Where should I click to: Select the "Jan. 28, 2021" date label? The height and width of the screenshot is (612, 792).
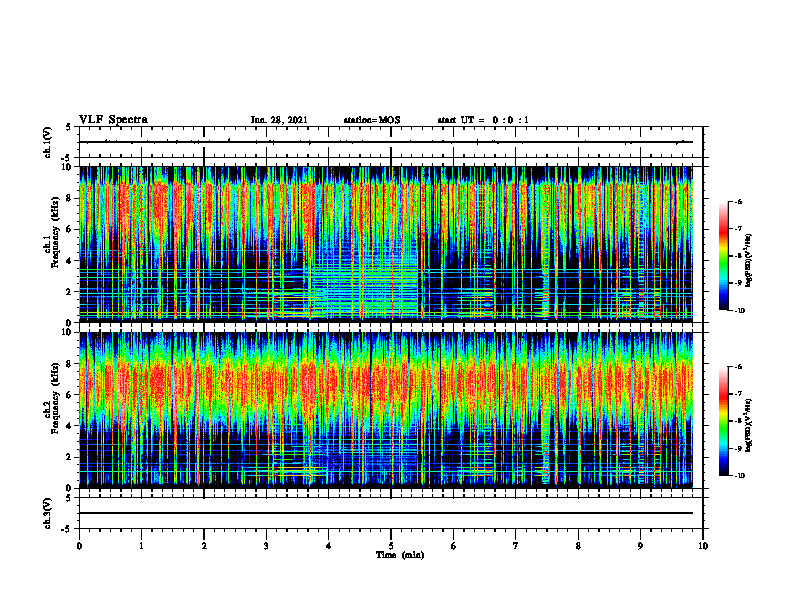point(279,120)
